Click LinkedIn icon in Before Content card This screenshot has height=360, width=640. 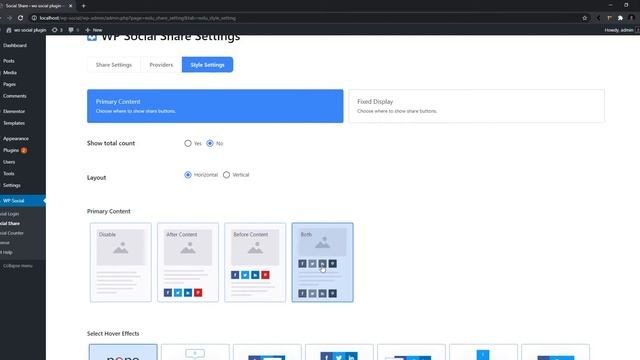coord(255,275)
